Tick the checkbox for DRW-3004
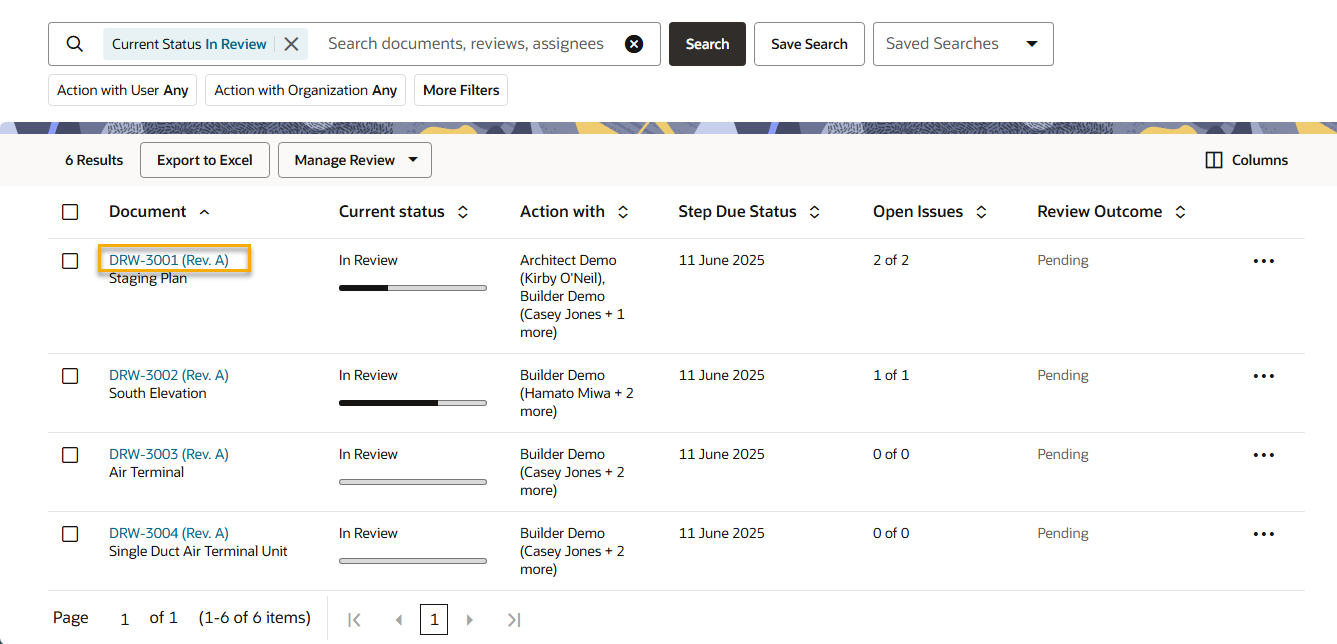 coord(70,534)
